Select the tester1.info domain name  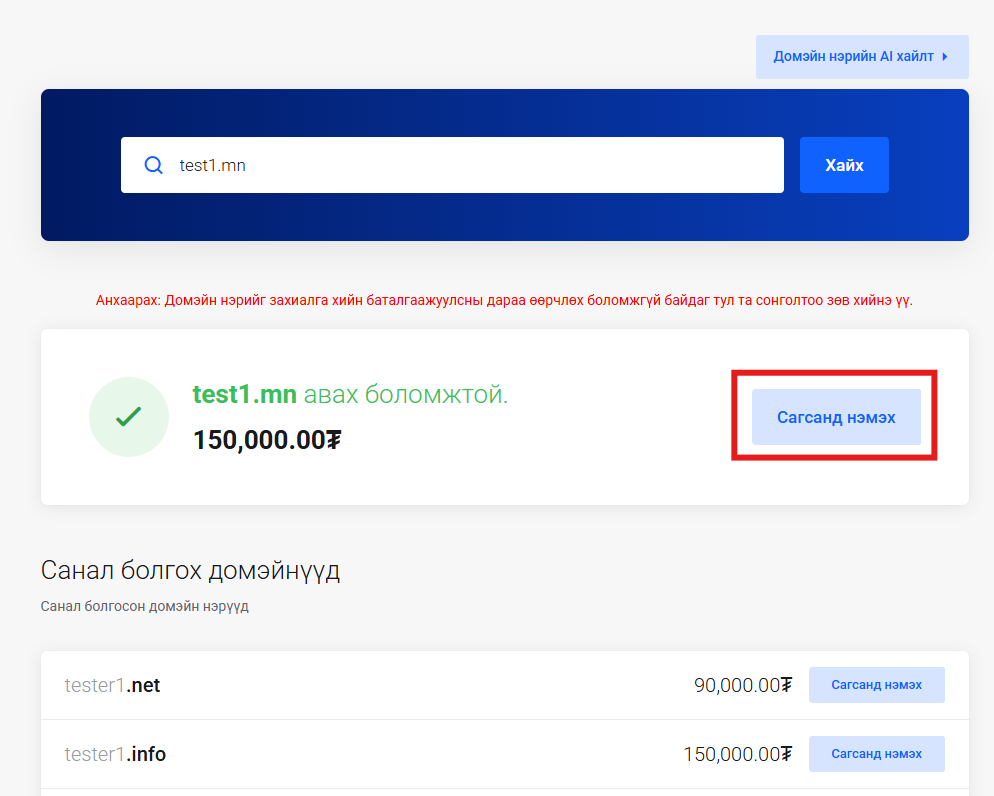tap(115, 754)
